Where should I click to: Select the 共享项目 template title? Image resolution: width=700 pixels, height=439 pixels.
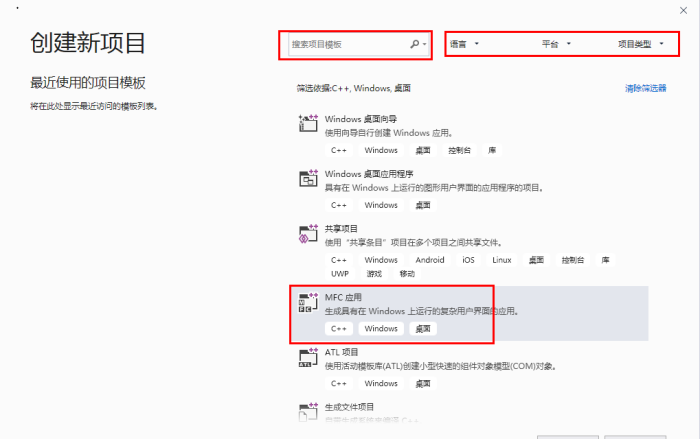point(341,229)
